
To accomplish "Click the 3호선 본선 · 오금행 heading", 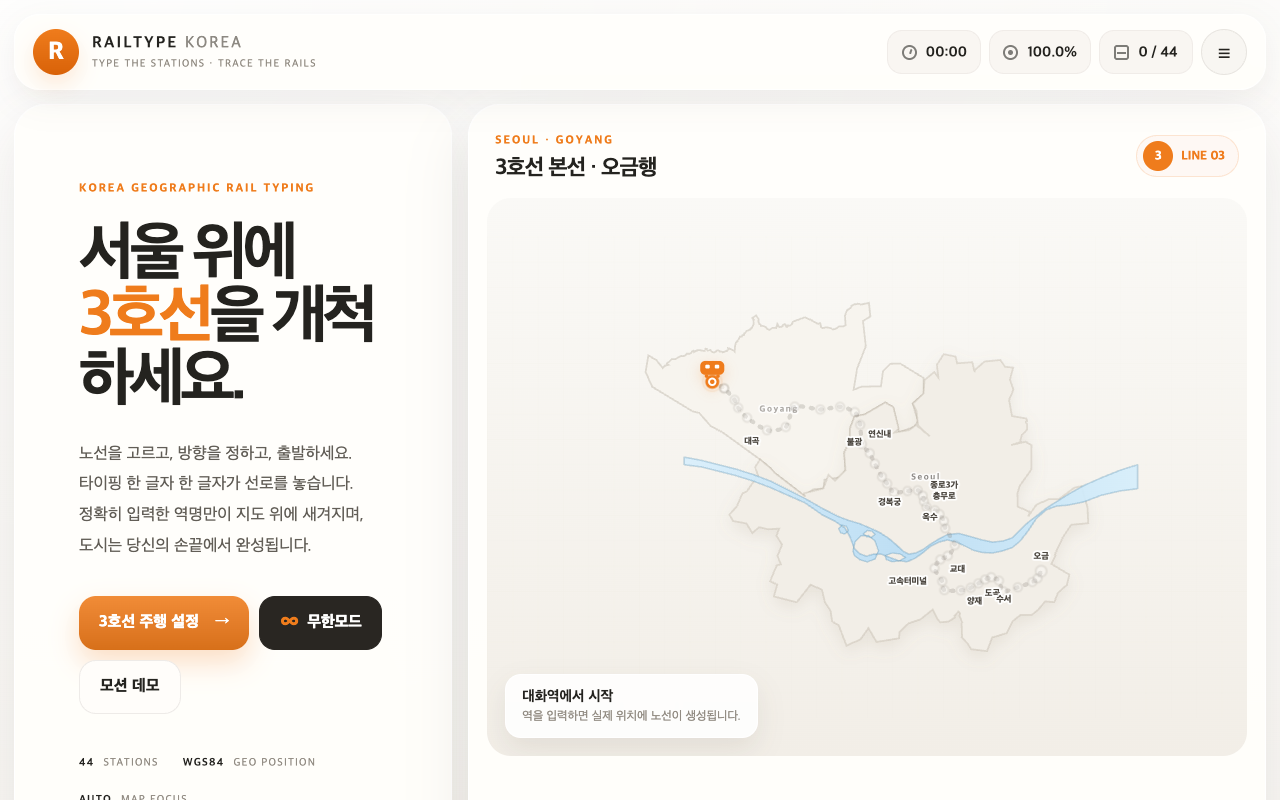I will [576, 166].
